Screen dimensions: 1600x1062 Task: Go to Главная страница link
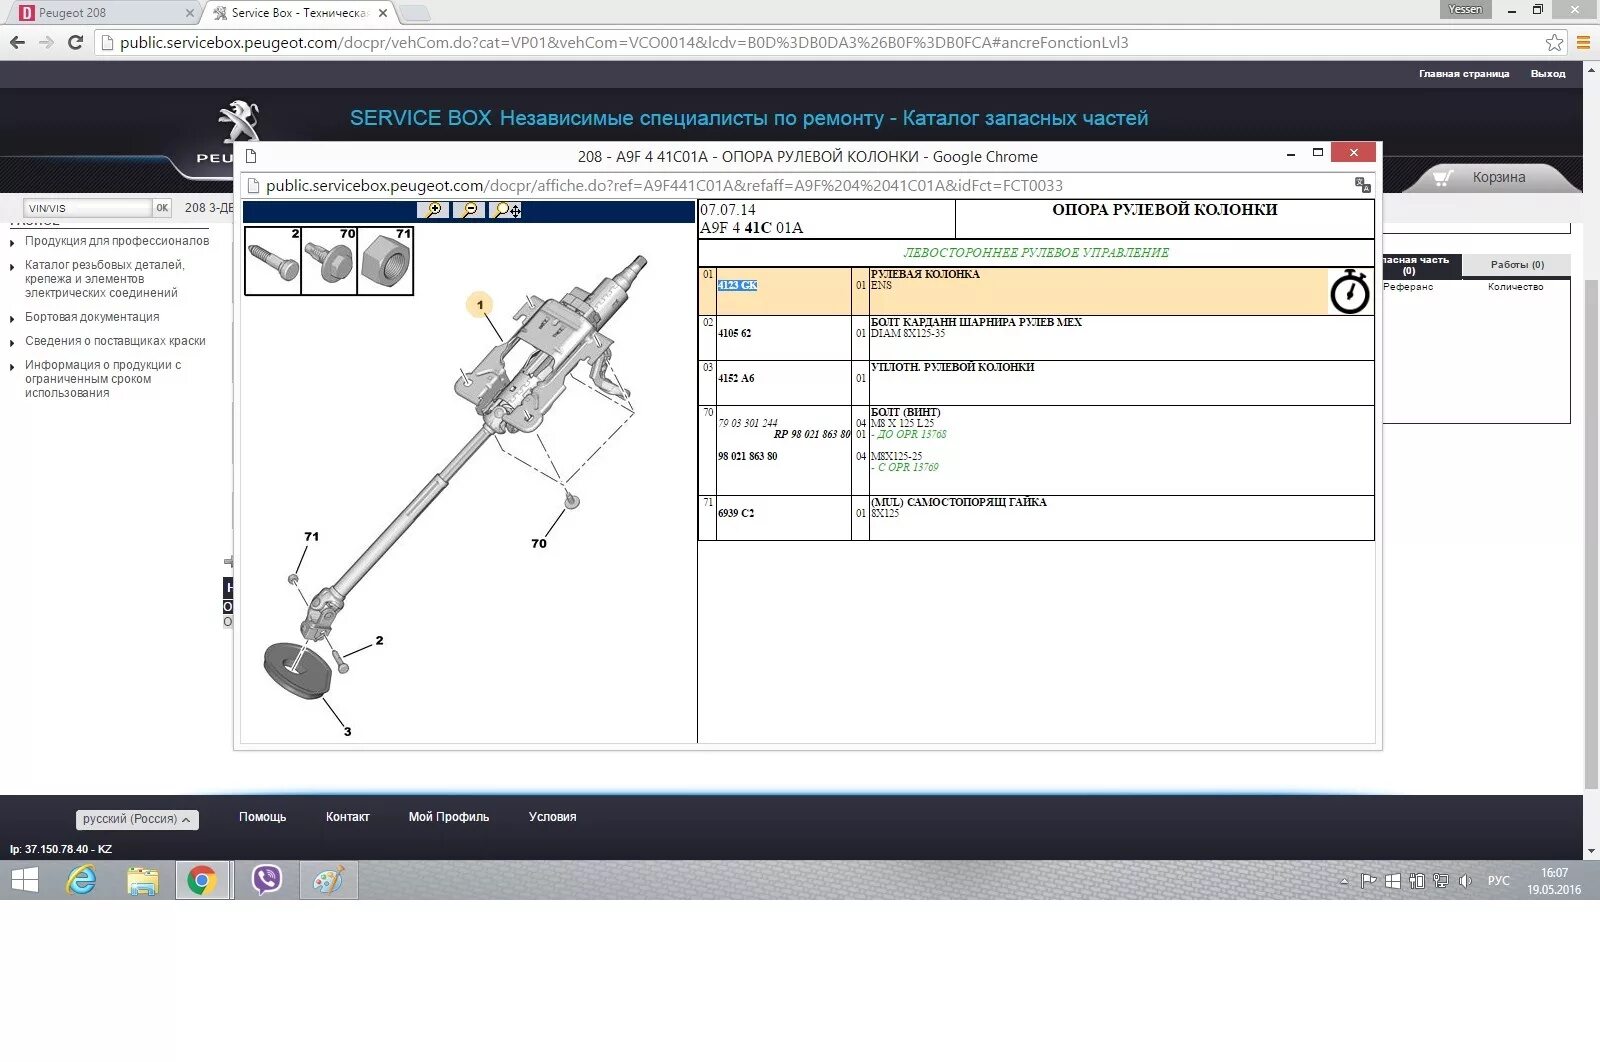pos(1464,74)
